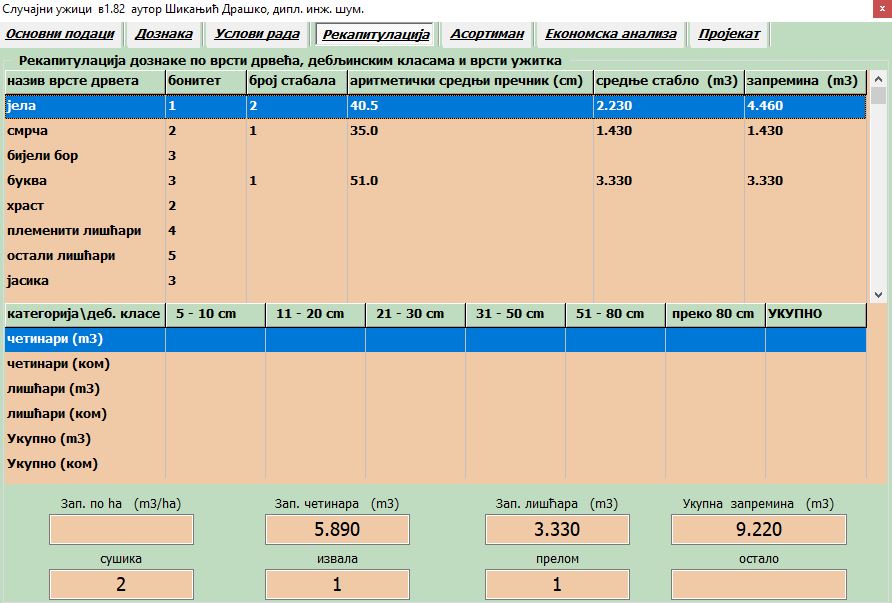Click the 31 - 50 cm column header
Screen dimensions: 892x603
516,315
